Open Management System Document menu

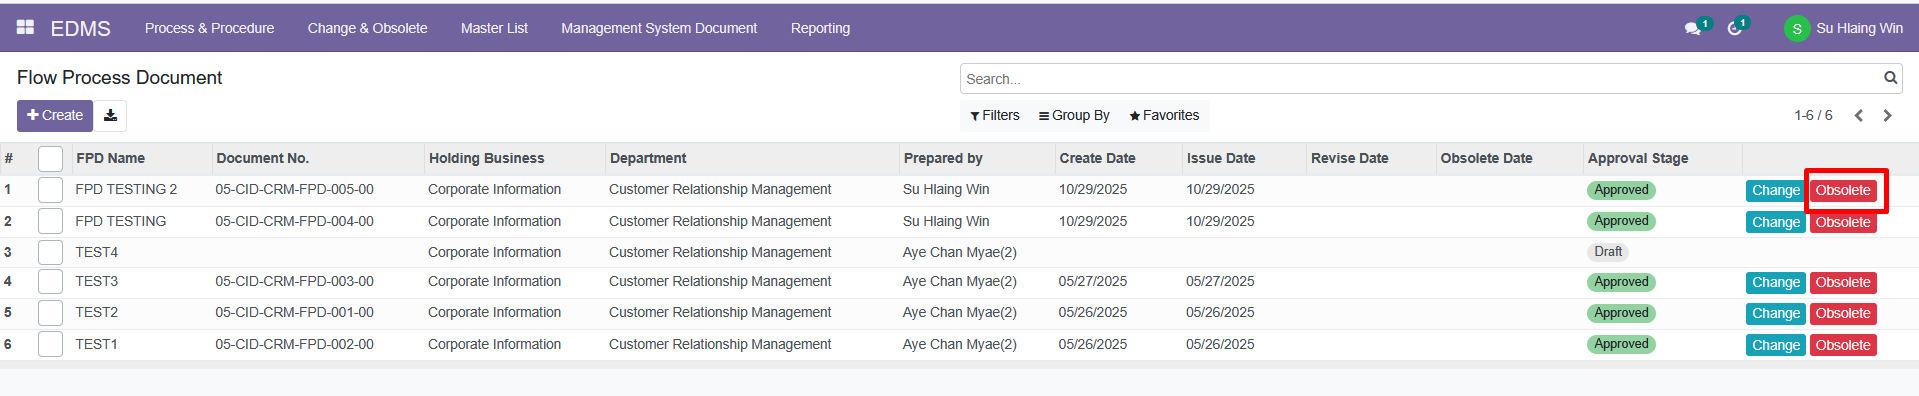tap(659, 28)
